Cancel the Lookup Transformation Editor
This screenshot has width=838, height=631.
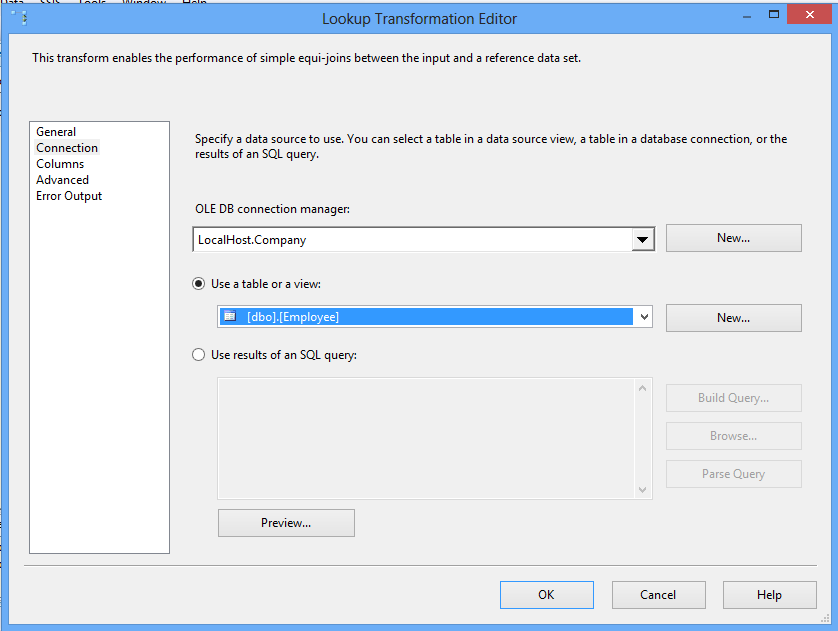coord(658,595)
